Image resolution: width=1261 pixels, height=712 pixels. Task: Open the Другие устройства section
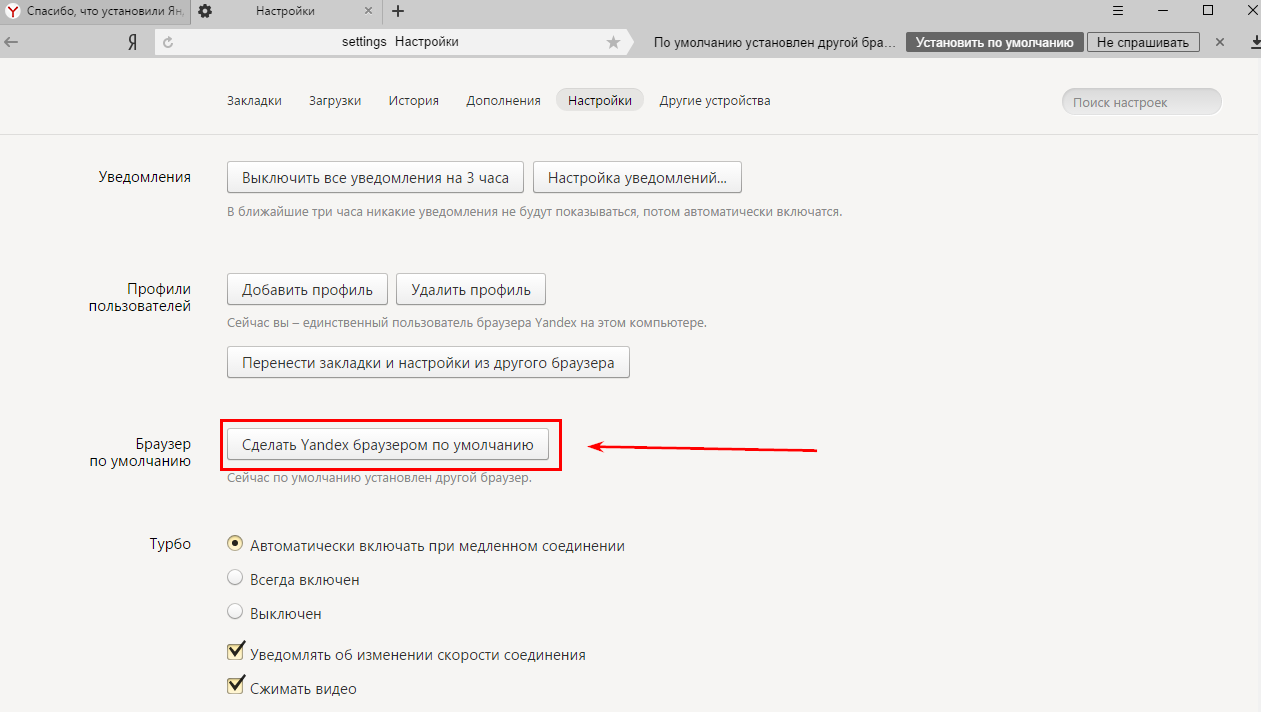(715, 101)
